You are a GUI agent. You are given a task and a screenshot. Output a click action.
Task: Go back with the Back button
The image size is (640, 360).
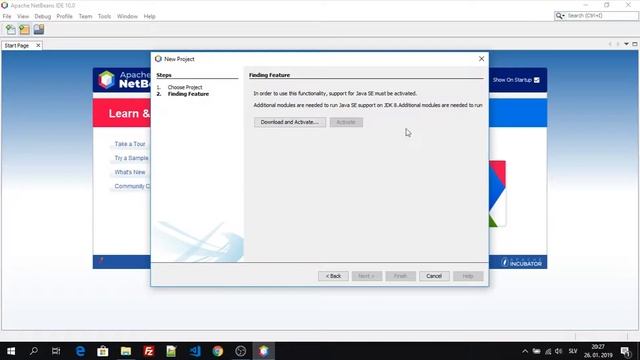(333, 276)
